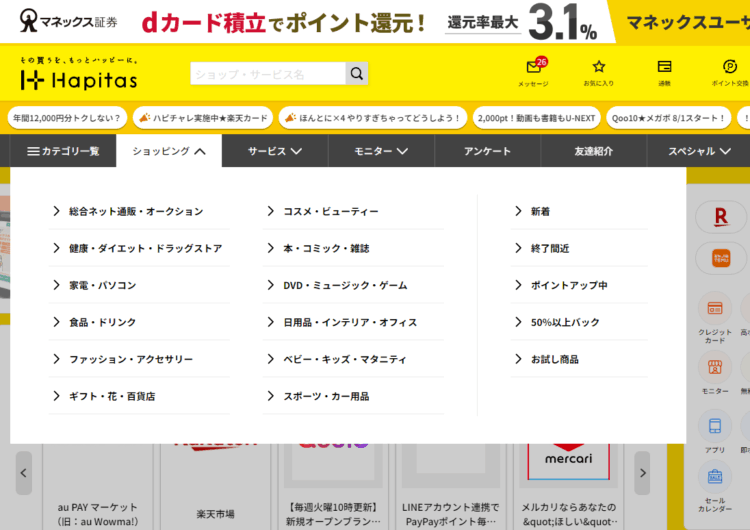Image resolution: width=750 pixels, height=530 pixels.
Task: Select 日用品・インテリア・オフィス category
Action: pos(353,322)
